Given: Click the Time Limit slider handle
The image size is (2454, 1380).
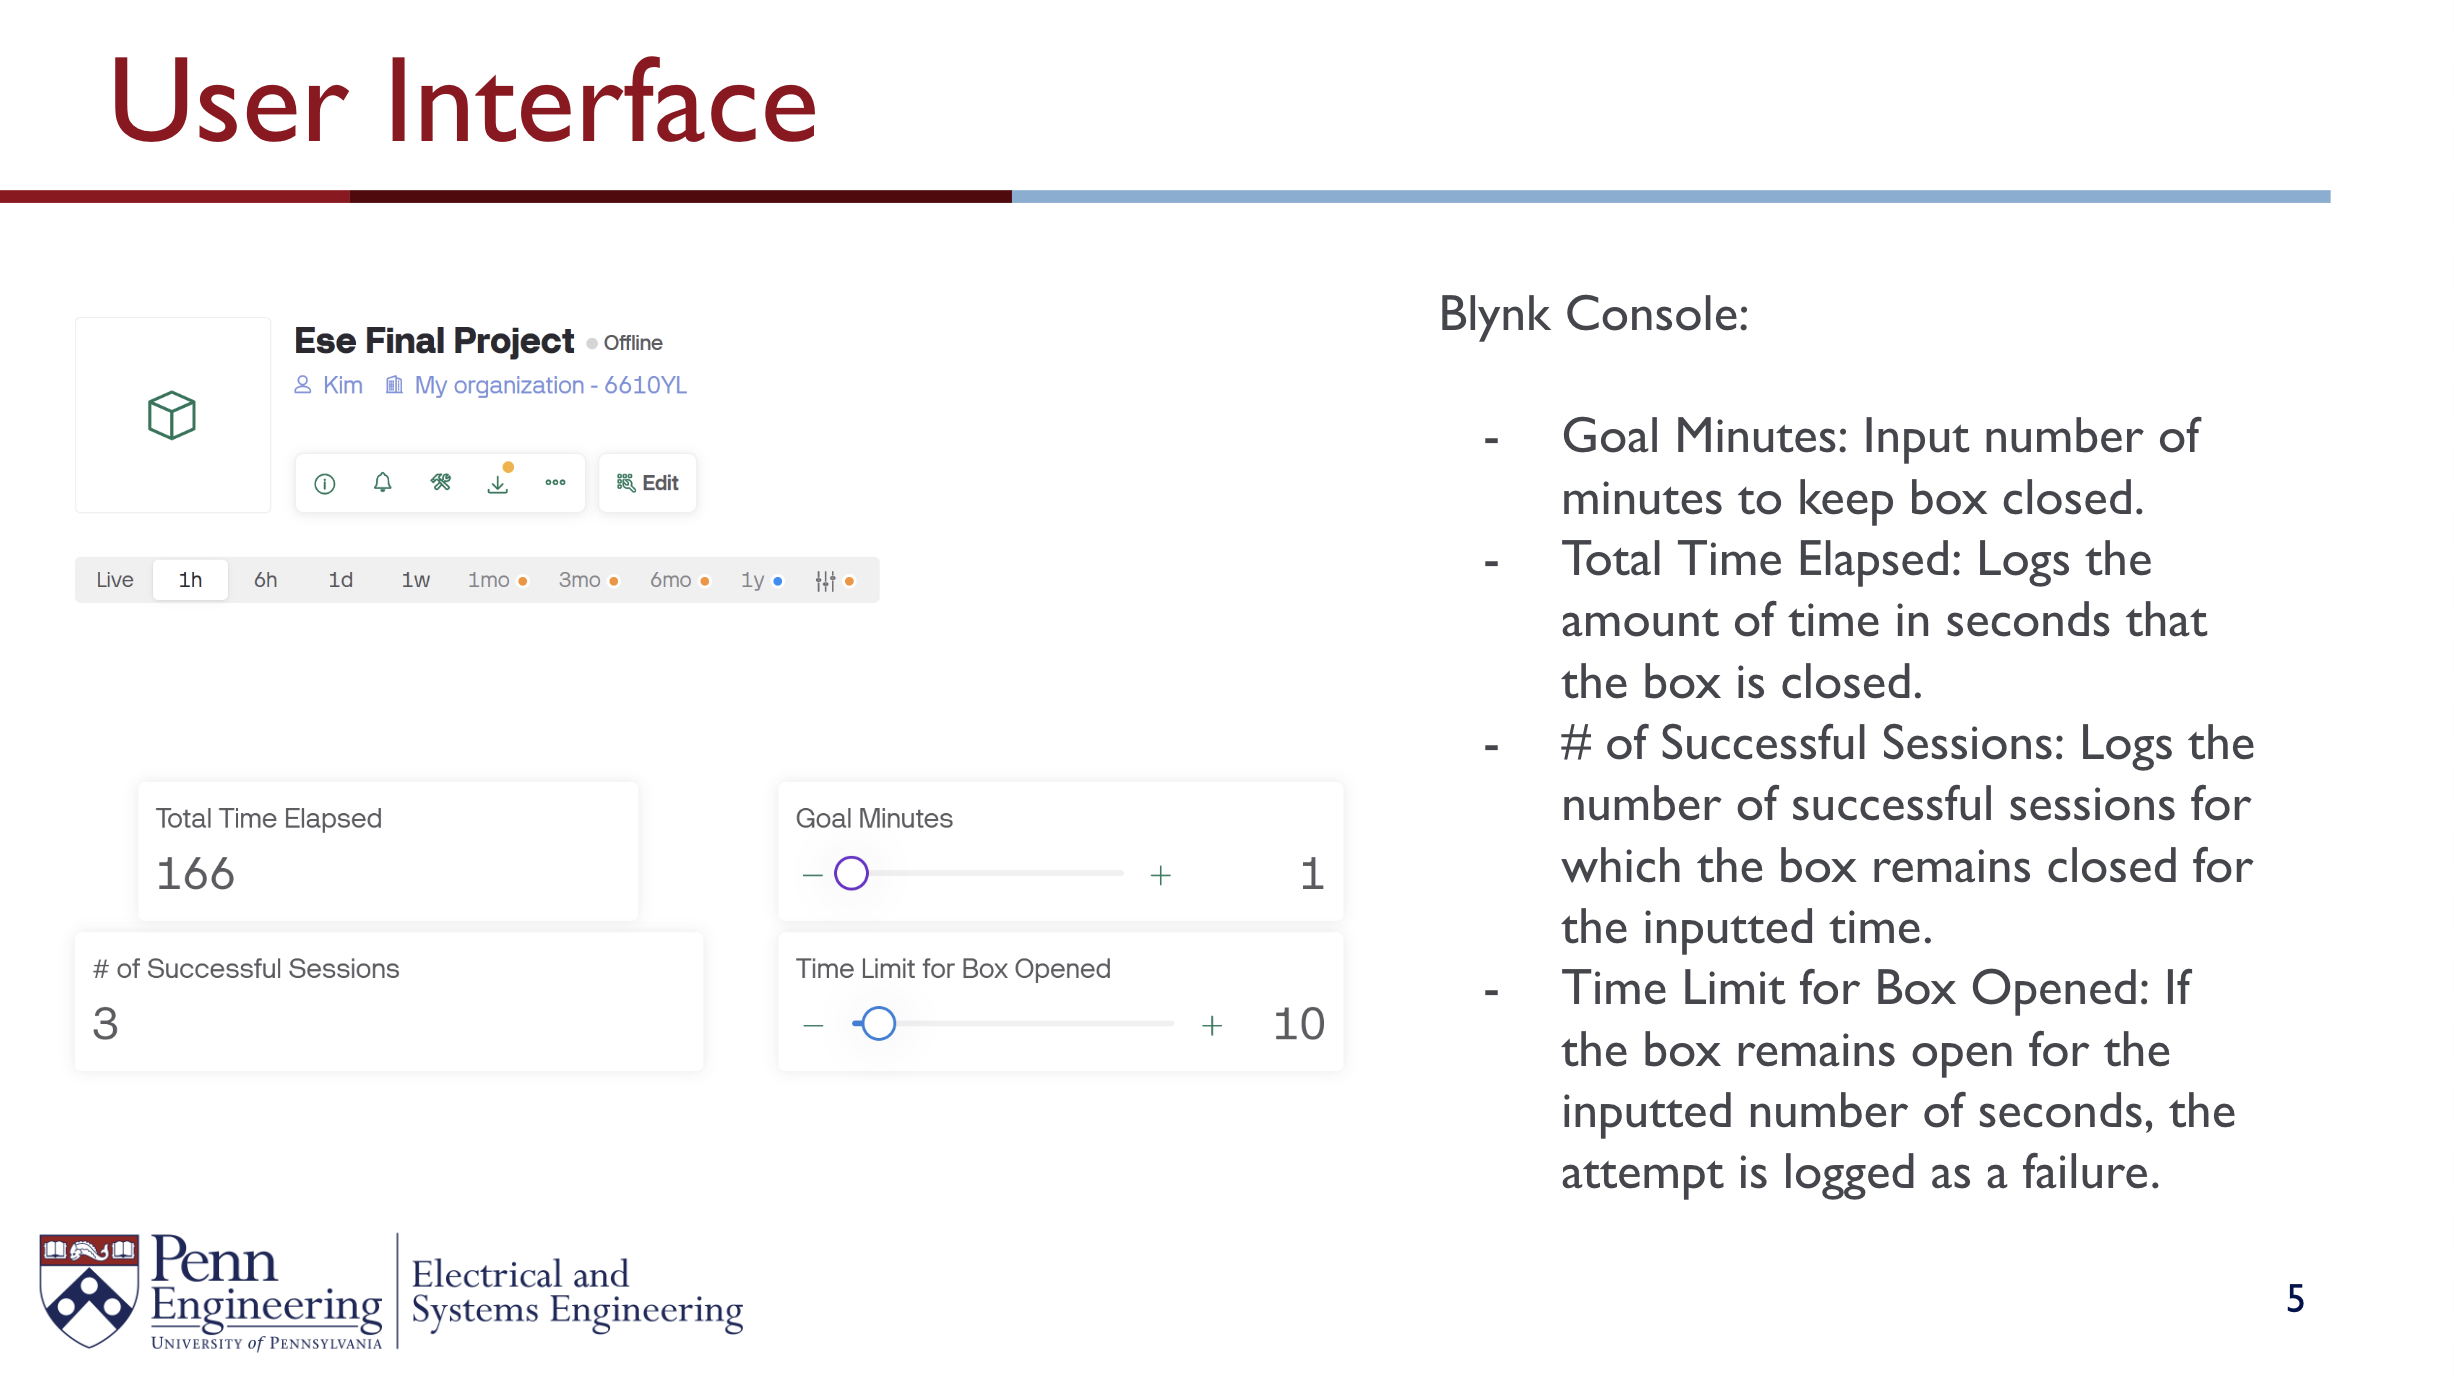Looking at the screenshot, I should point(878,1024).
